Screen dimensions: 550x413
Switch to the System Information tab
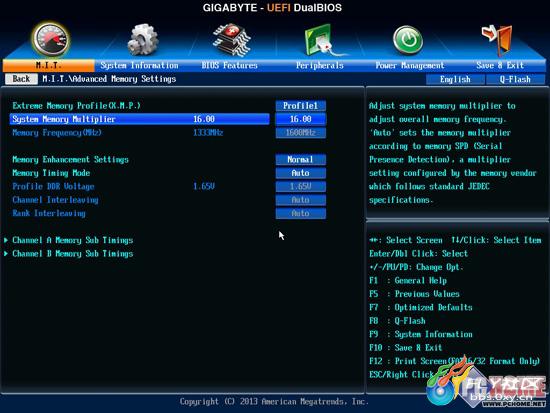[x=139, y=66]
